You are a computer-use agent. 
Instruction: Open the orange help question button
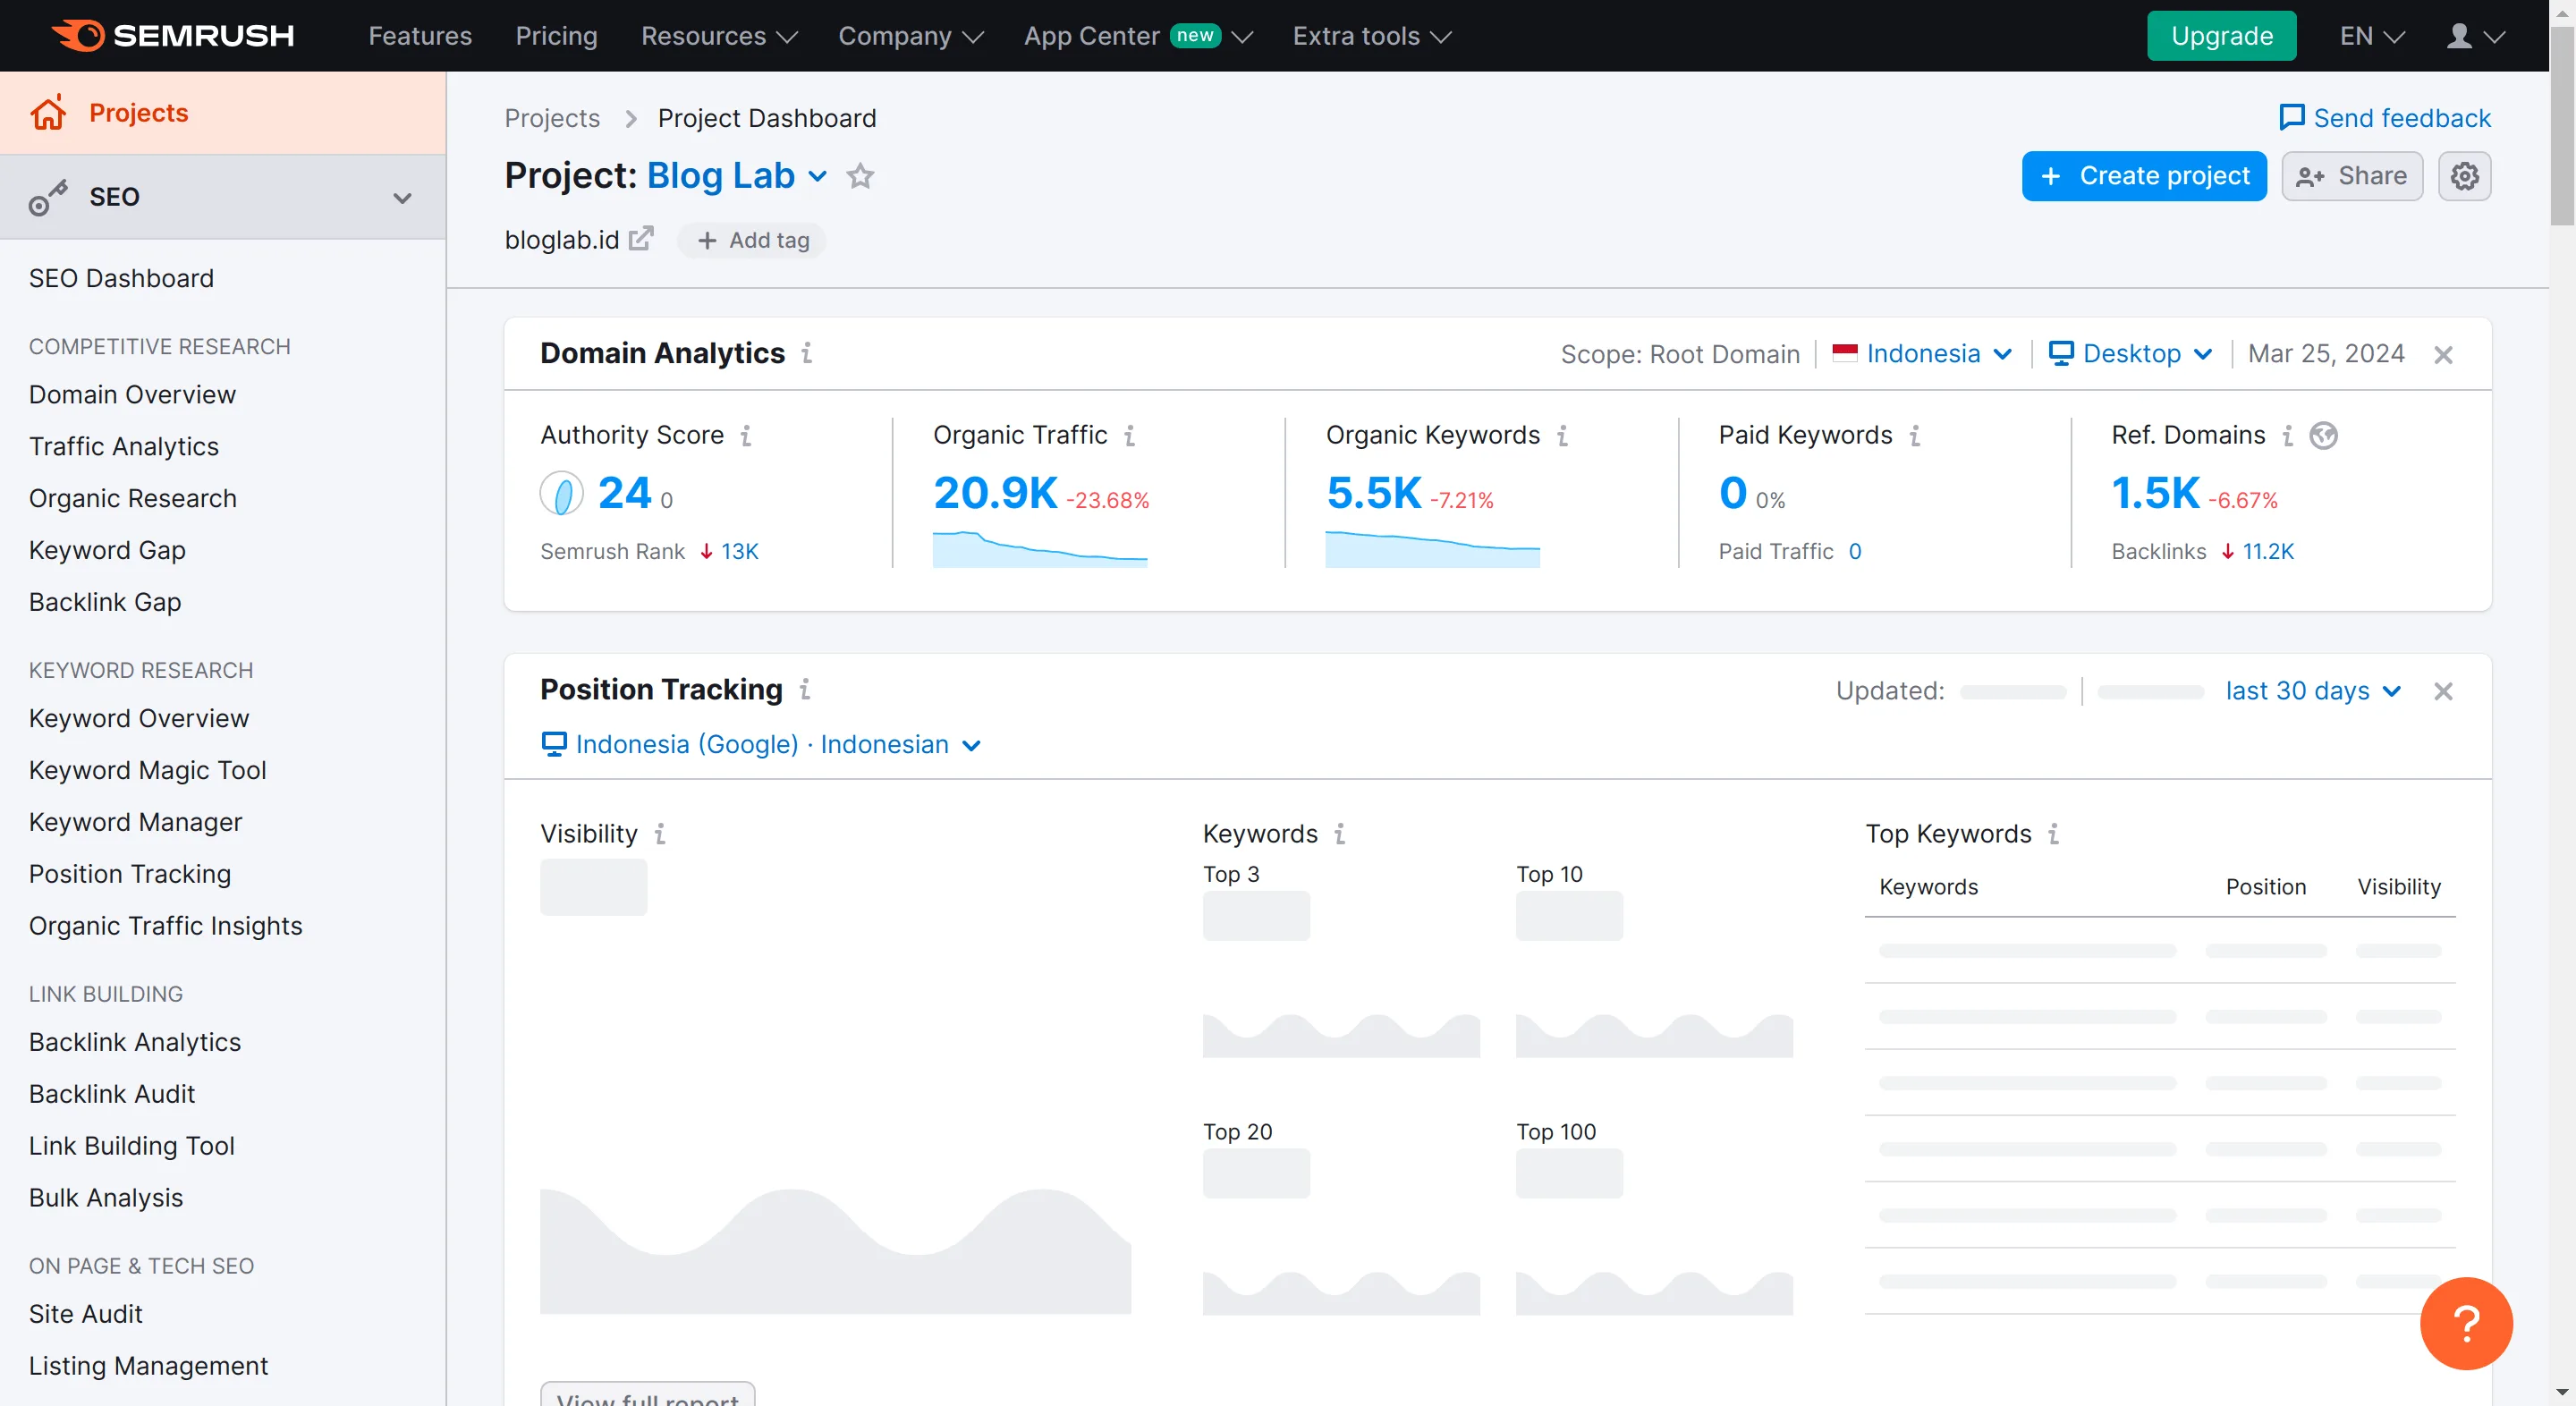pyautogui.click(x=2465, y=1323)
